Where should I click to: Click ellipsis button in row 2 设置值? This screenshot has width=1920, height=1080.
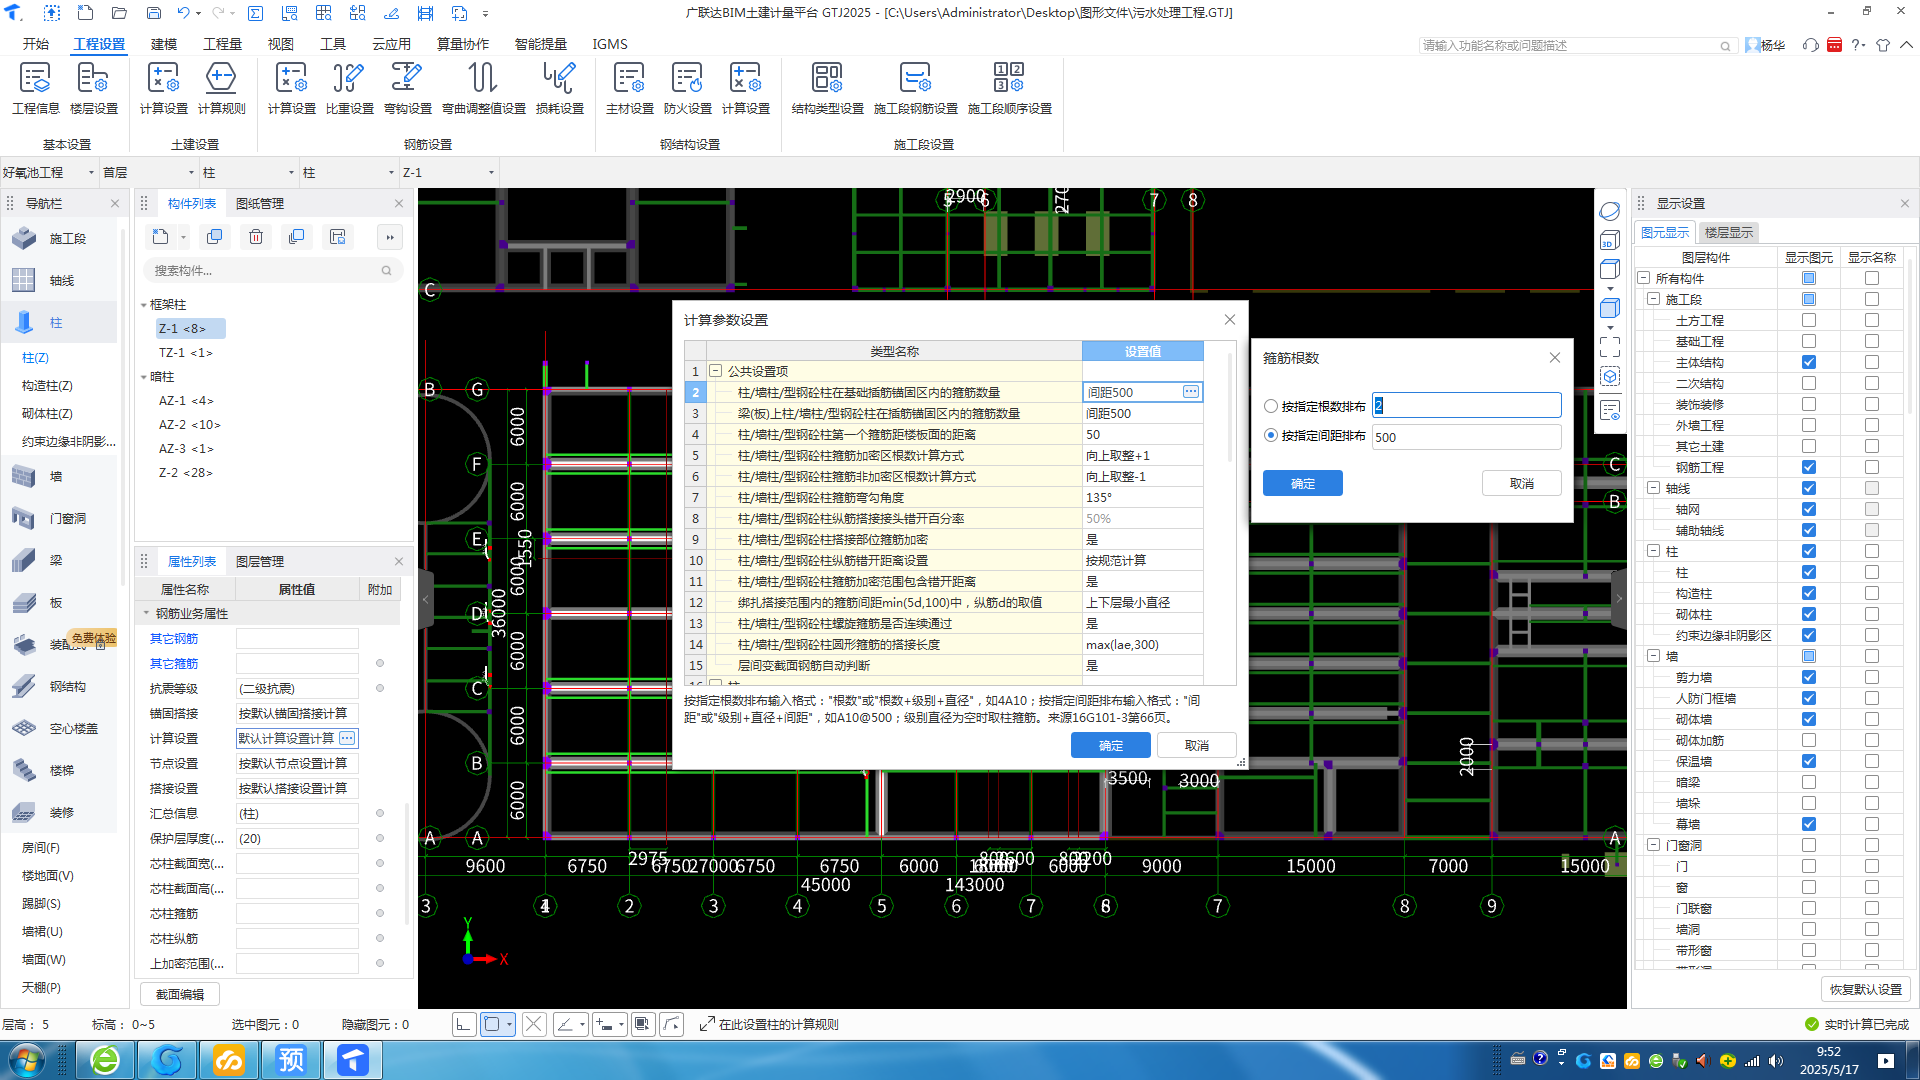1190,392
